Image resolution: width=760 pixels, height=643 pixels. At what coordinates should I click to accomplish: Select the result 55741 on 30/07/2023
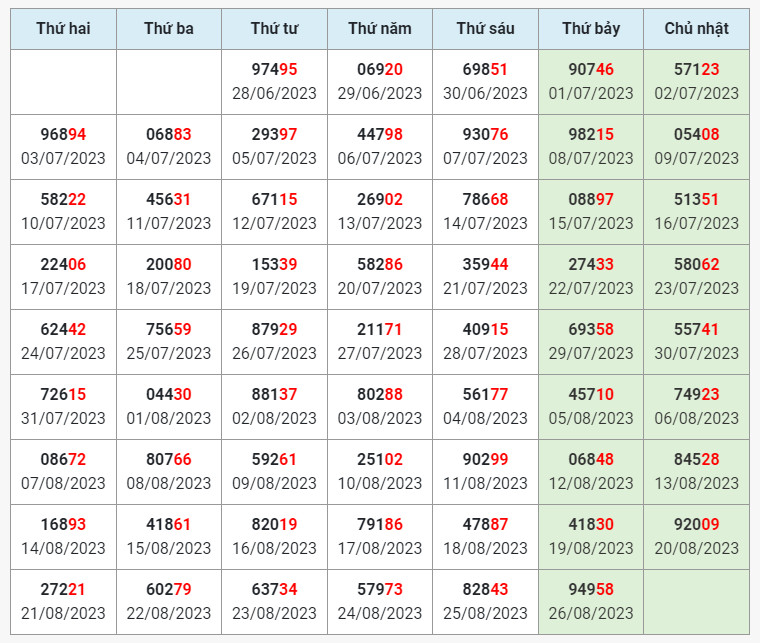pos(697,342)
